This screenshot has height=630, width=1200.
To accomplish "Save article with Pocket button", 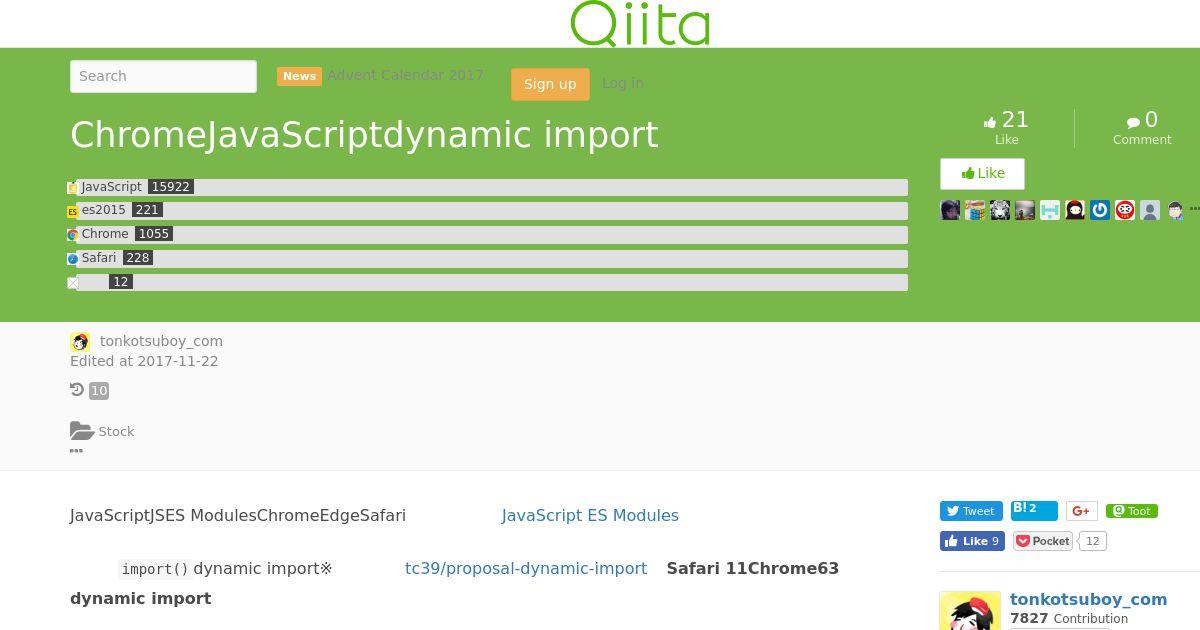I will pyautogui.click(x=1043, y=541).
